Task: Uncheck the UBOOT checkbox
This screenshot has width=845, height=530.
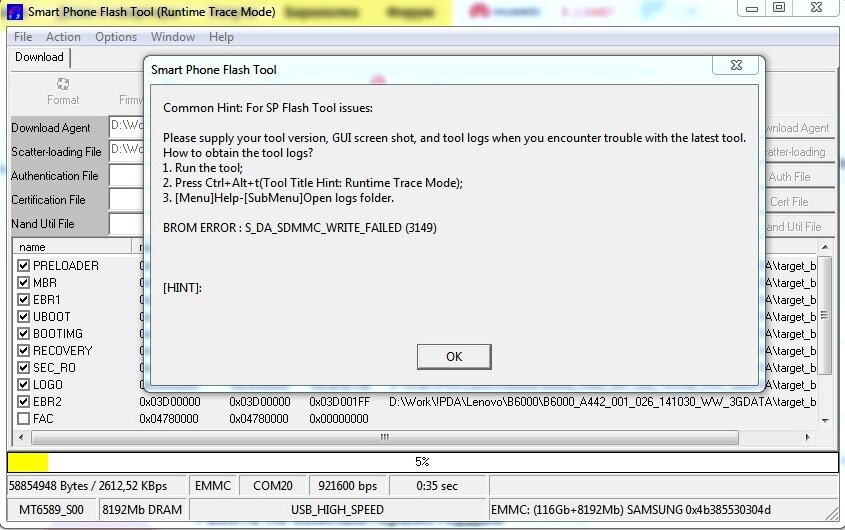Action: click(23, 316)
